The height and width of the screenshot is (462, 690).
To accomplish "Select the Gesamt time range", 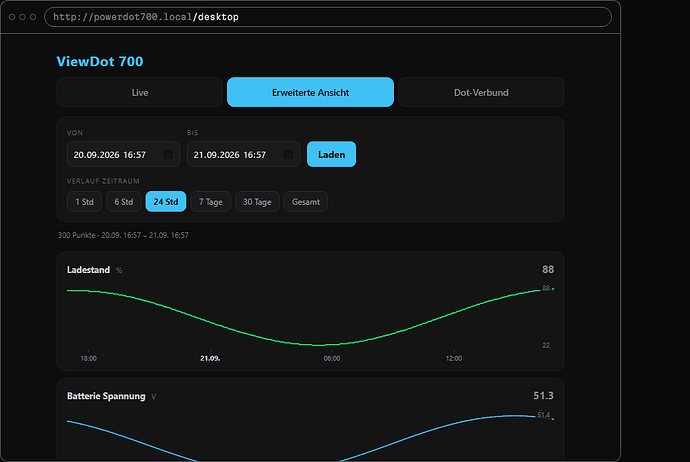I will coord(306,202).
